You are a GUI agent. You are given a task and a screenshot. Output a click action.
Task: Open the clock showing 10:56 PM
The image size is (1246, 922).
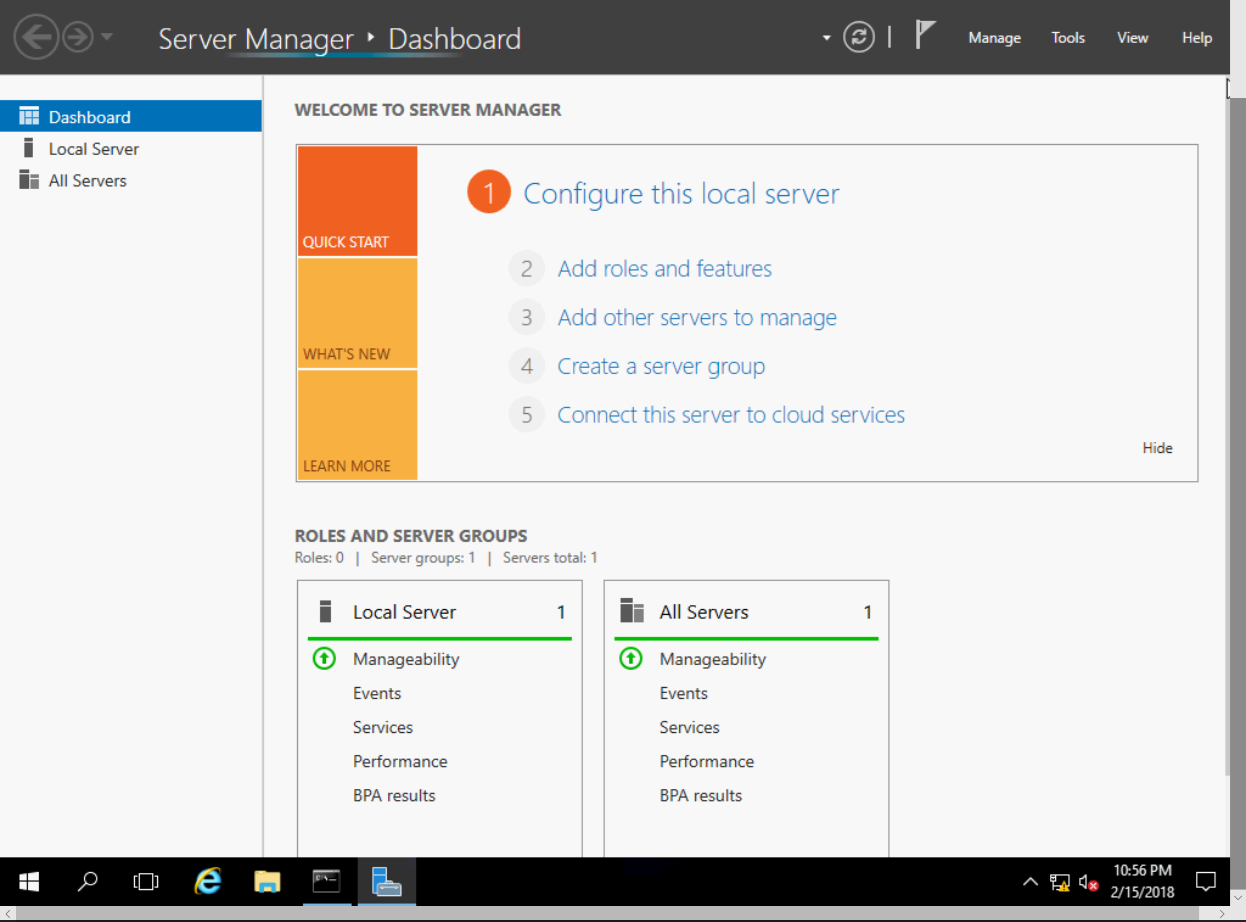[1141, 881]
